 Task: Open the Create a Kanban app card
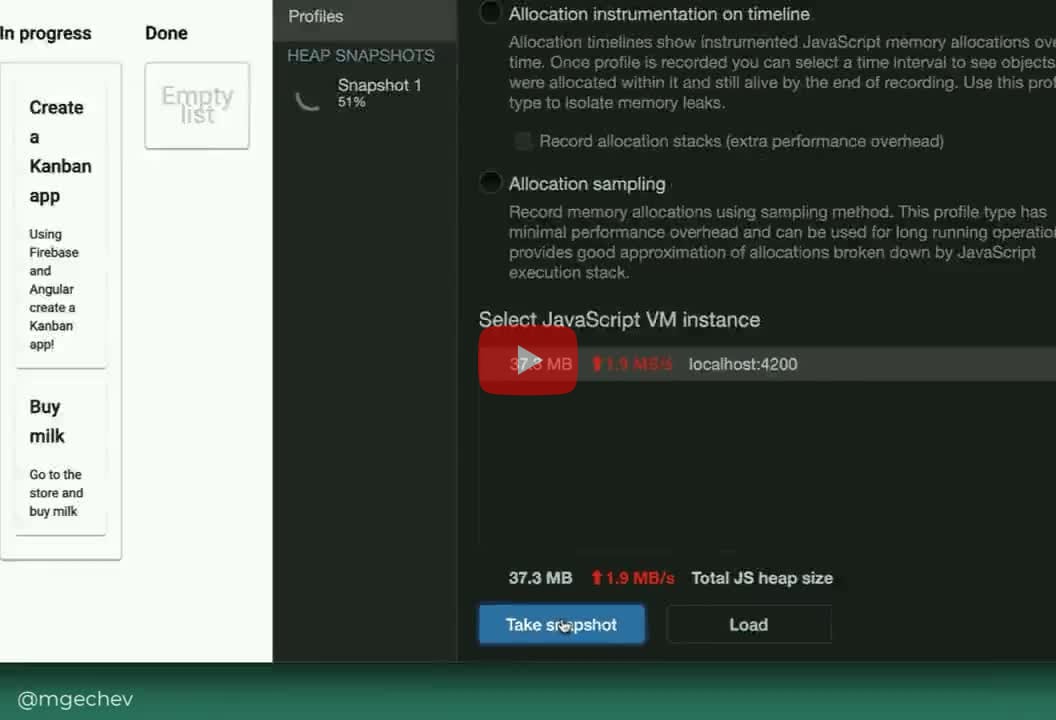61,226
